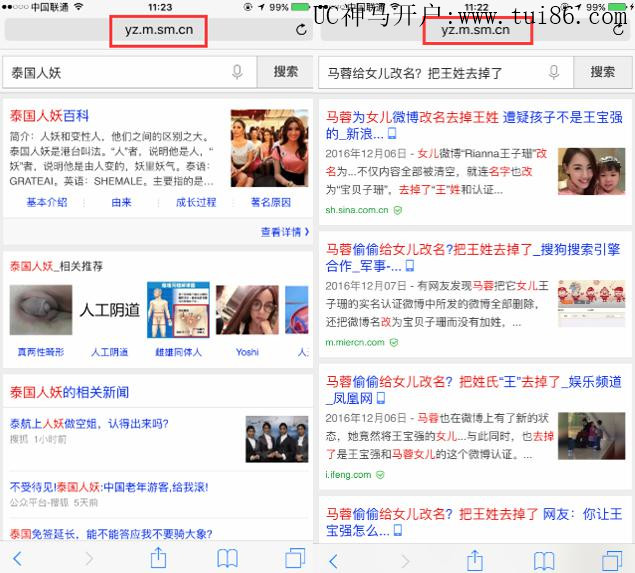This screenshot has width=635, height=573.
Task: Tap the left yz.m.sm.cn address bar
Action: pyautogui.click(x=159, y=30)
